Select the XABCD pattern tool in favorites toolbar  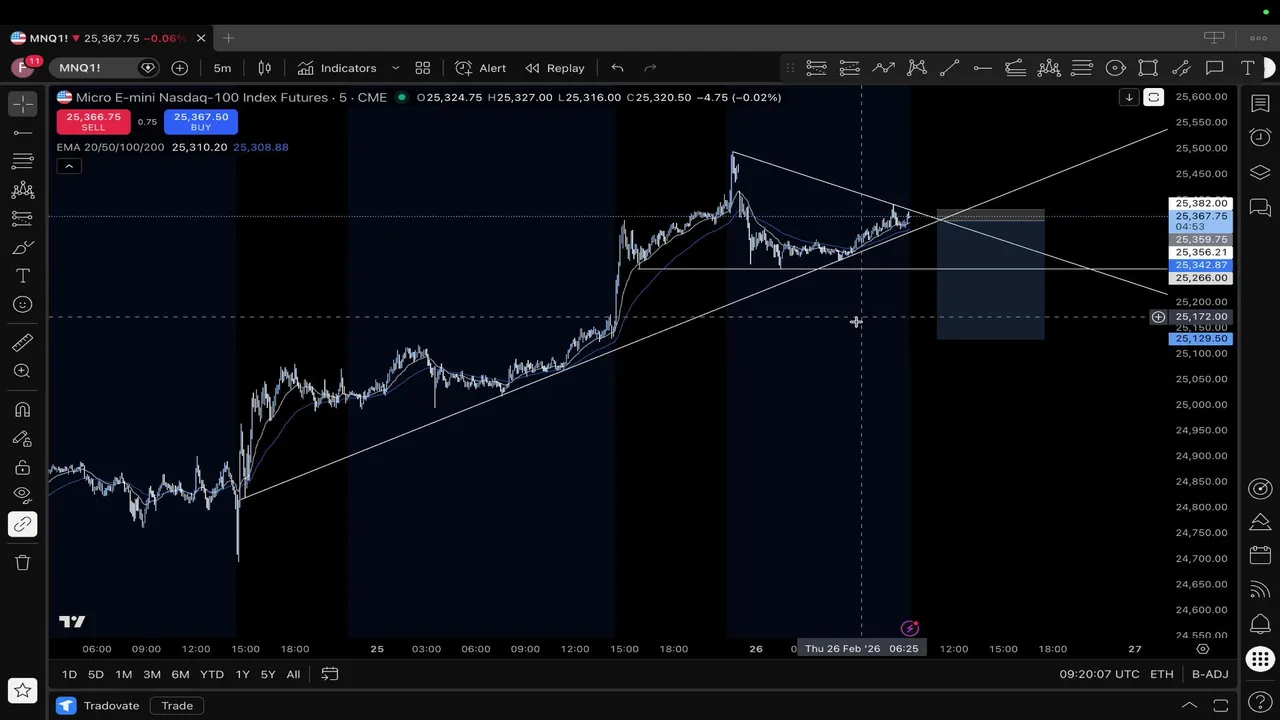click(x=916, y=68)
